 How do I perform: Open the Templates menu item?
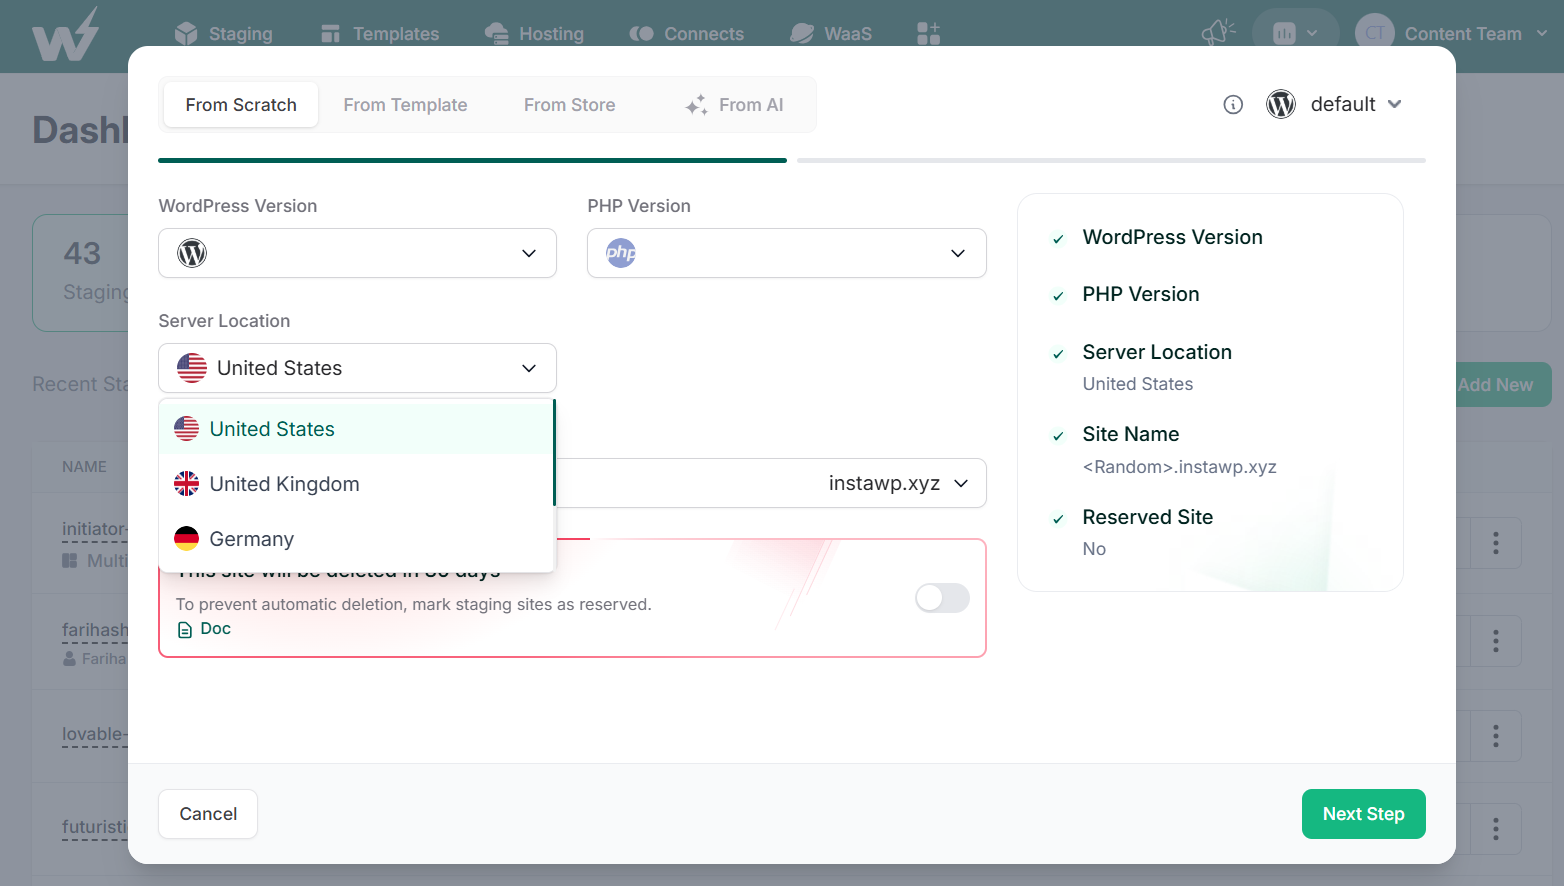point(380,34)
